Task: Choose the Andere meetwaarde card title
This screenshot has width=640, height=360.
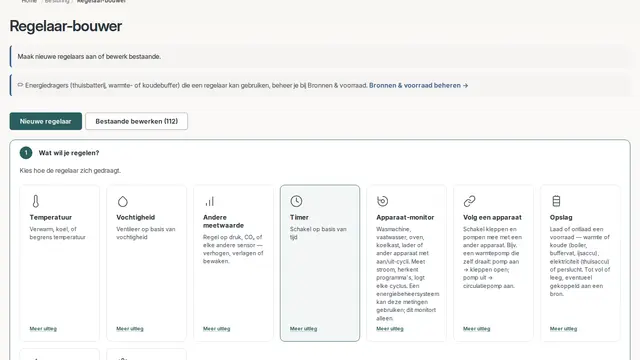Action: [x=223, y=221]
